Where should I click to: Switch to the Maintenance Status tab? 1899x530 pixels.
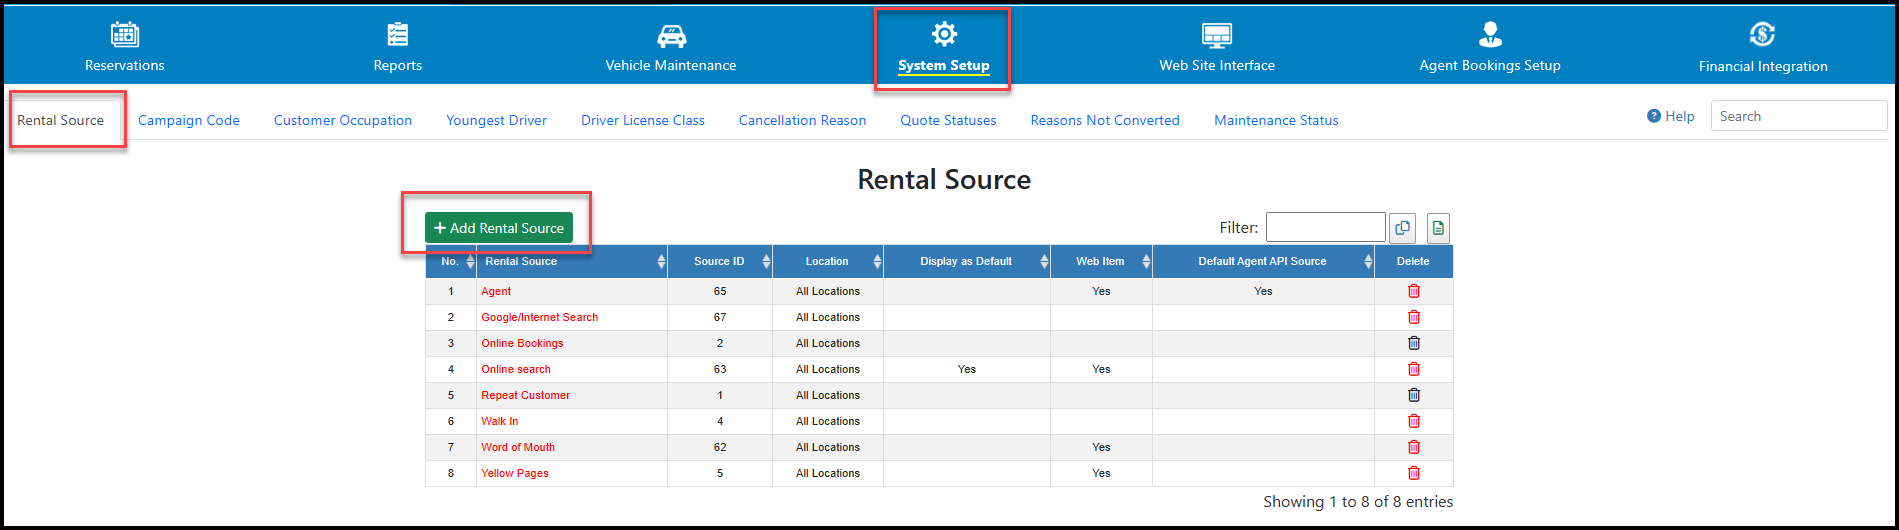pos(1276,120)
